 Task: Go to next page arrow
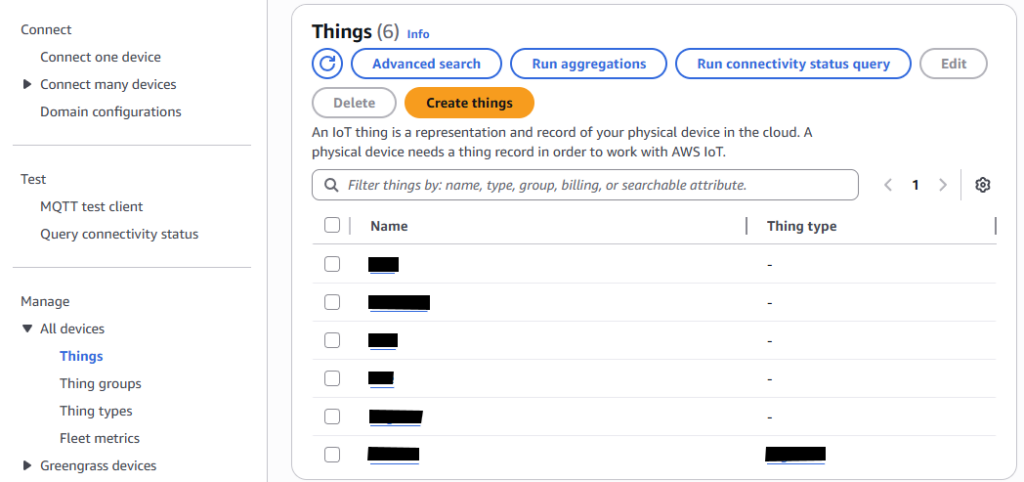click(x=942, y=185)
